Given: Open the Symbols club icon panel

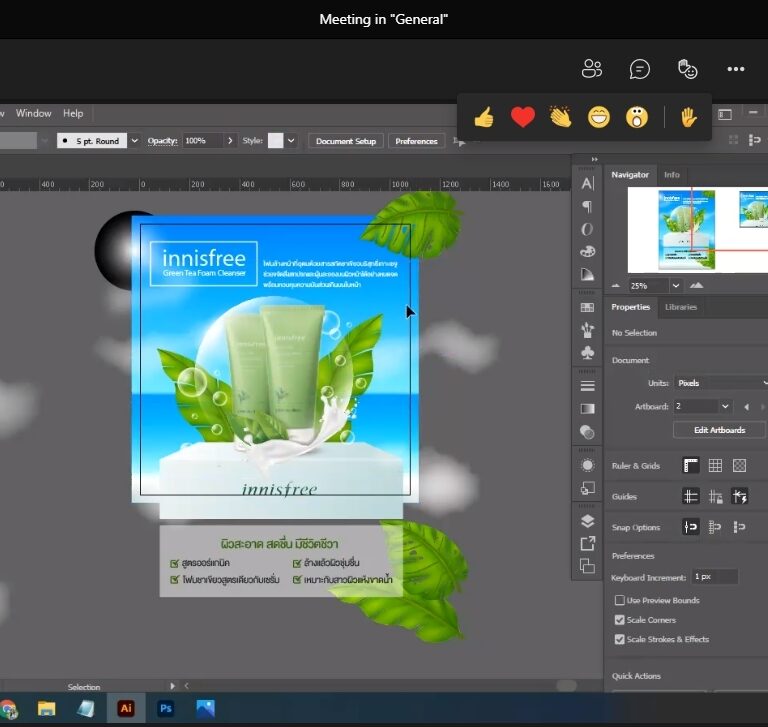Looking at the screenshot, I should pyautogui.click(x=587, y=353).
